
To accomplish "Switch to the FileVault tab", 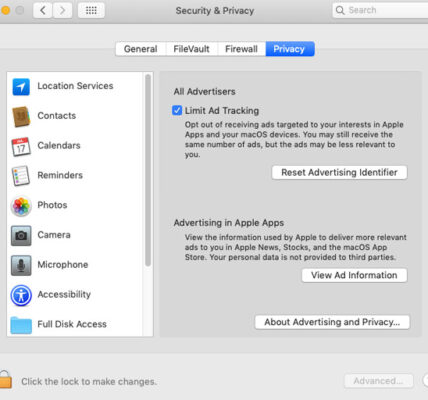I will pos(191,49).
